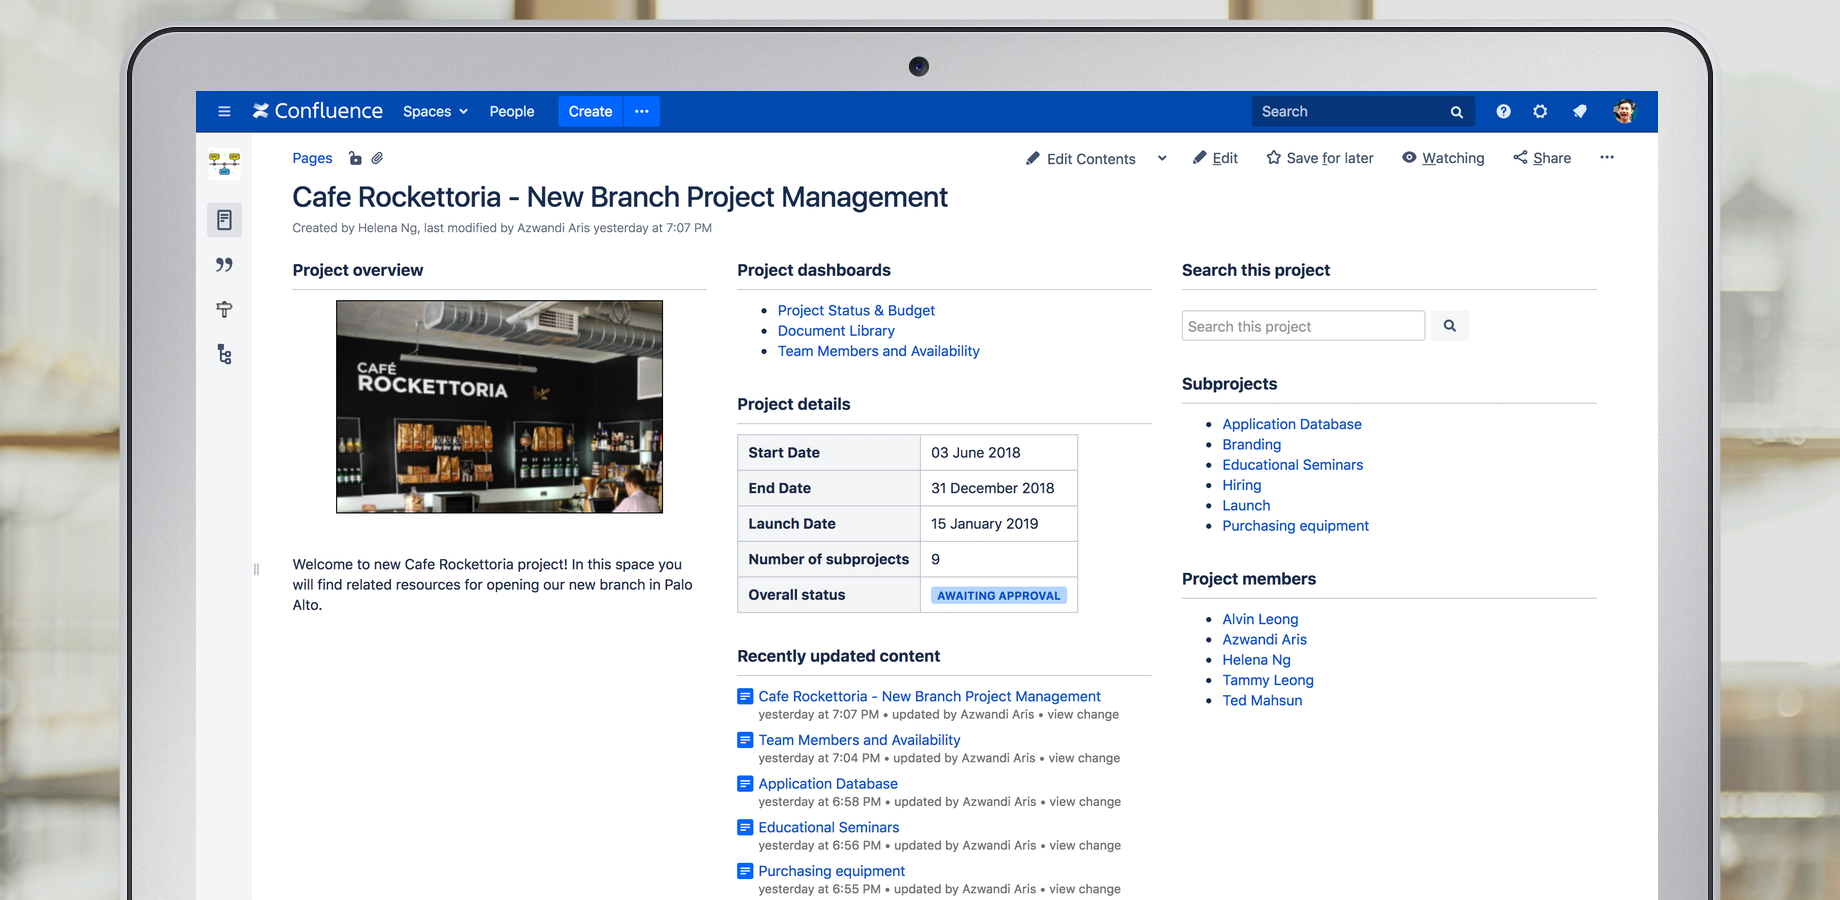Open recently updated Application Database link
Screen dimensions: 1840x900
pos(828,784)
